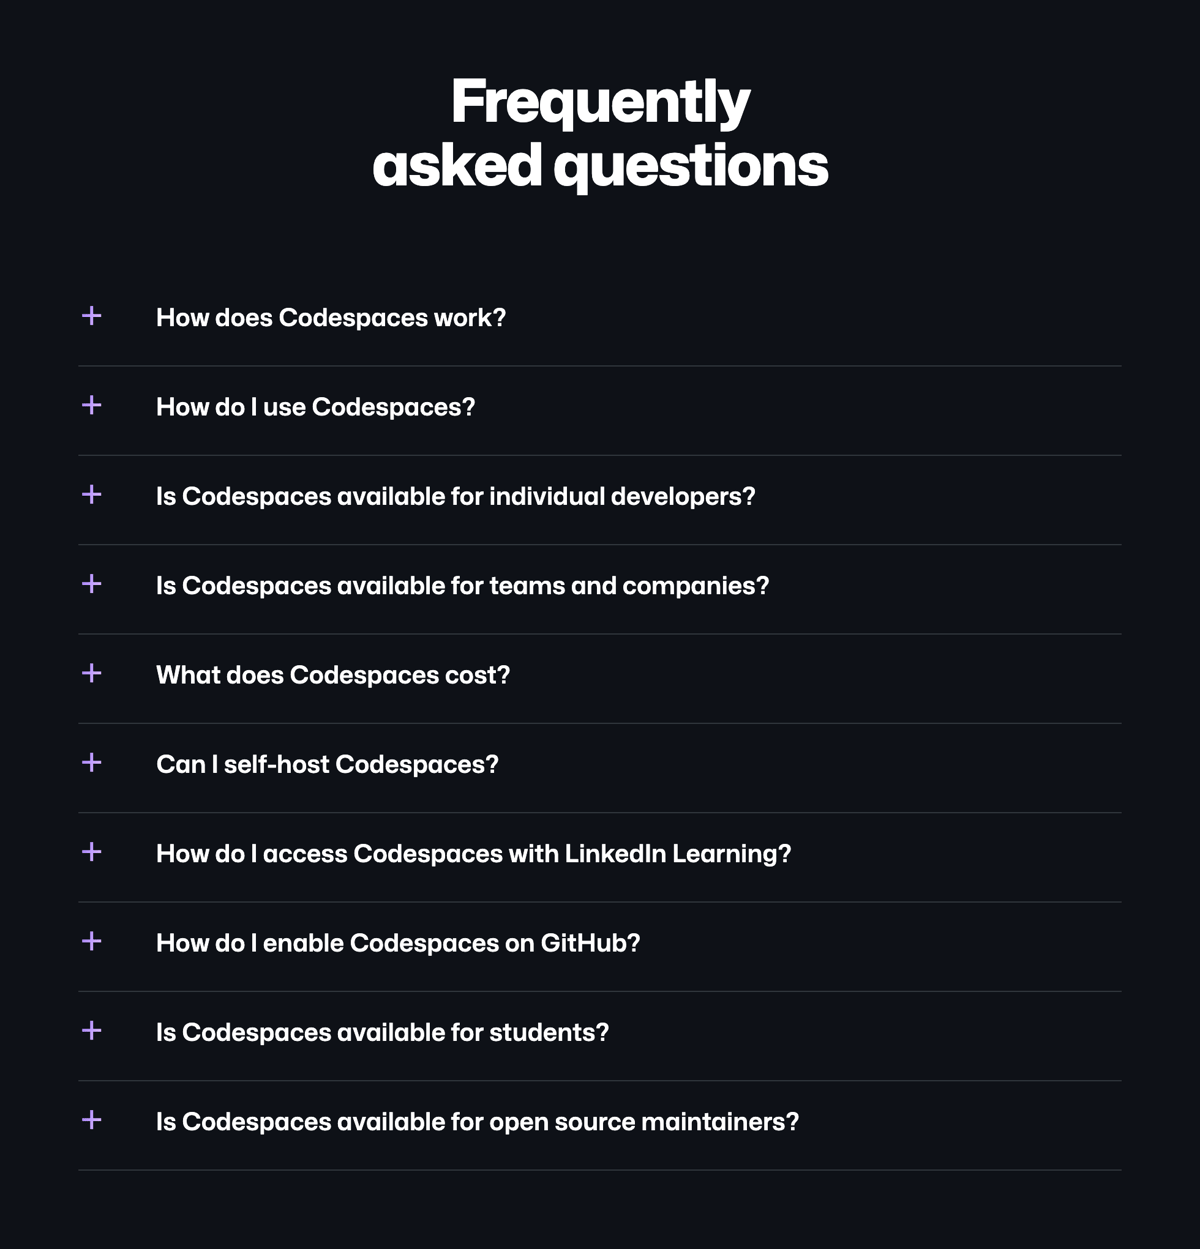Expand the "How do I use Codespaces?" entry
1200x1249 pixels.
coord(91,406)
